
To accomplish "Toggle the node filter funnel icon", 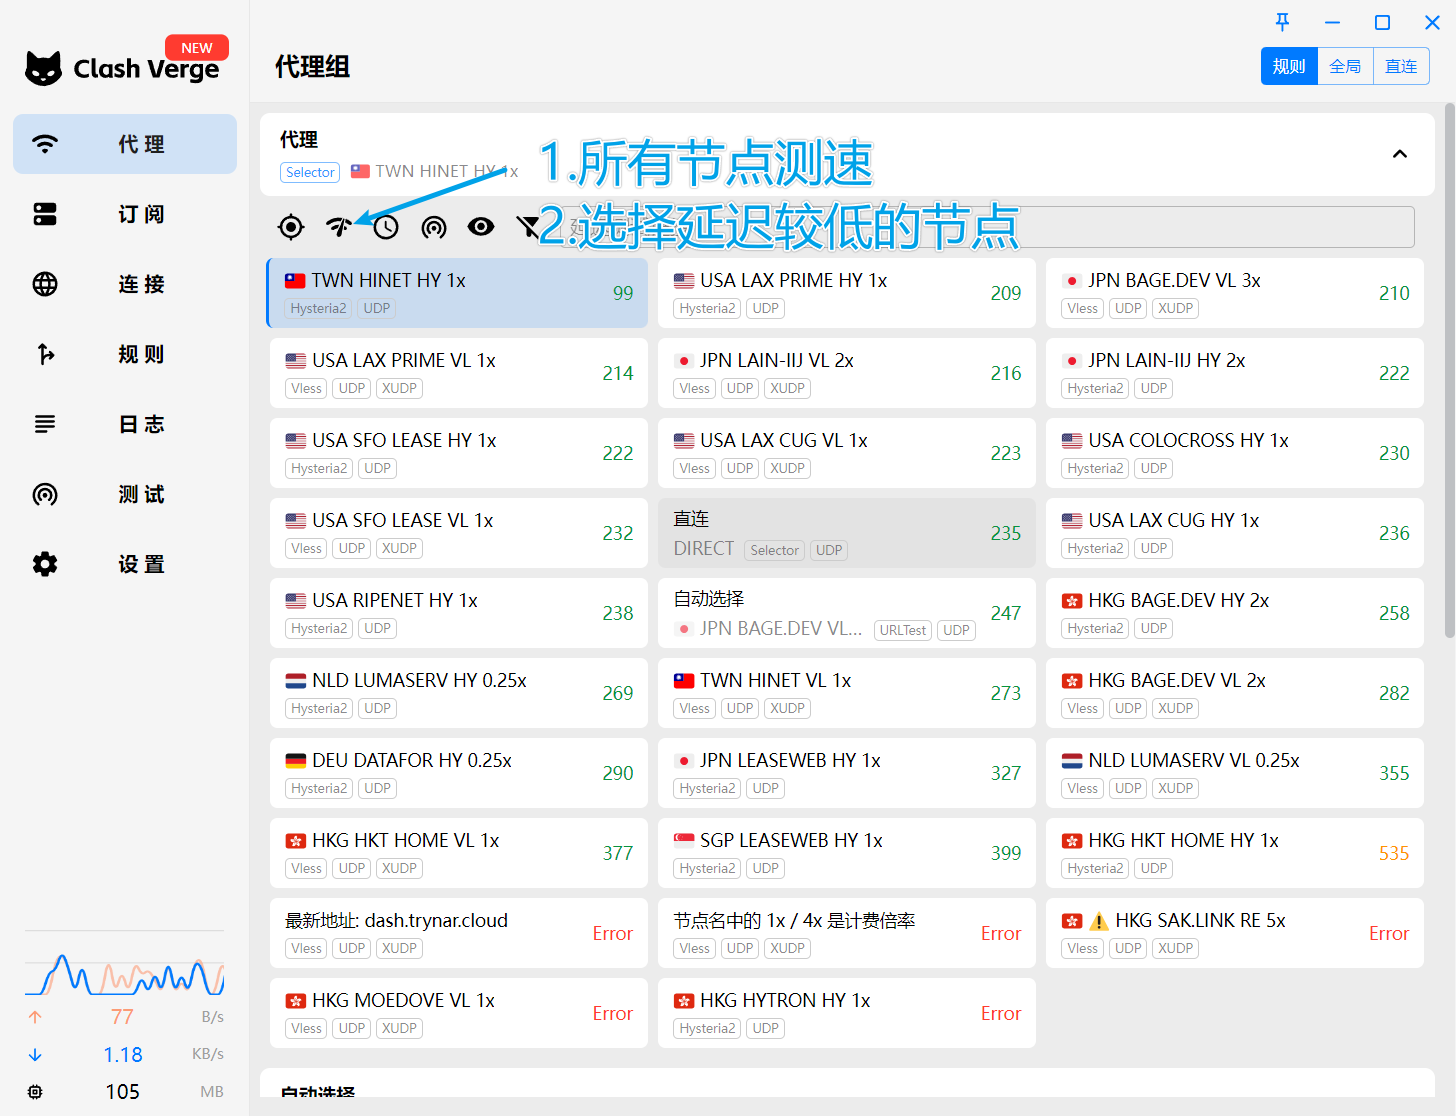I will [x=527, y=227].
